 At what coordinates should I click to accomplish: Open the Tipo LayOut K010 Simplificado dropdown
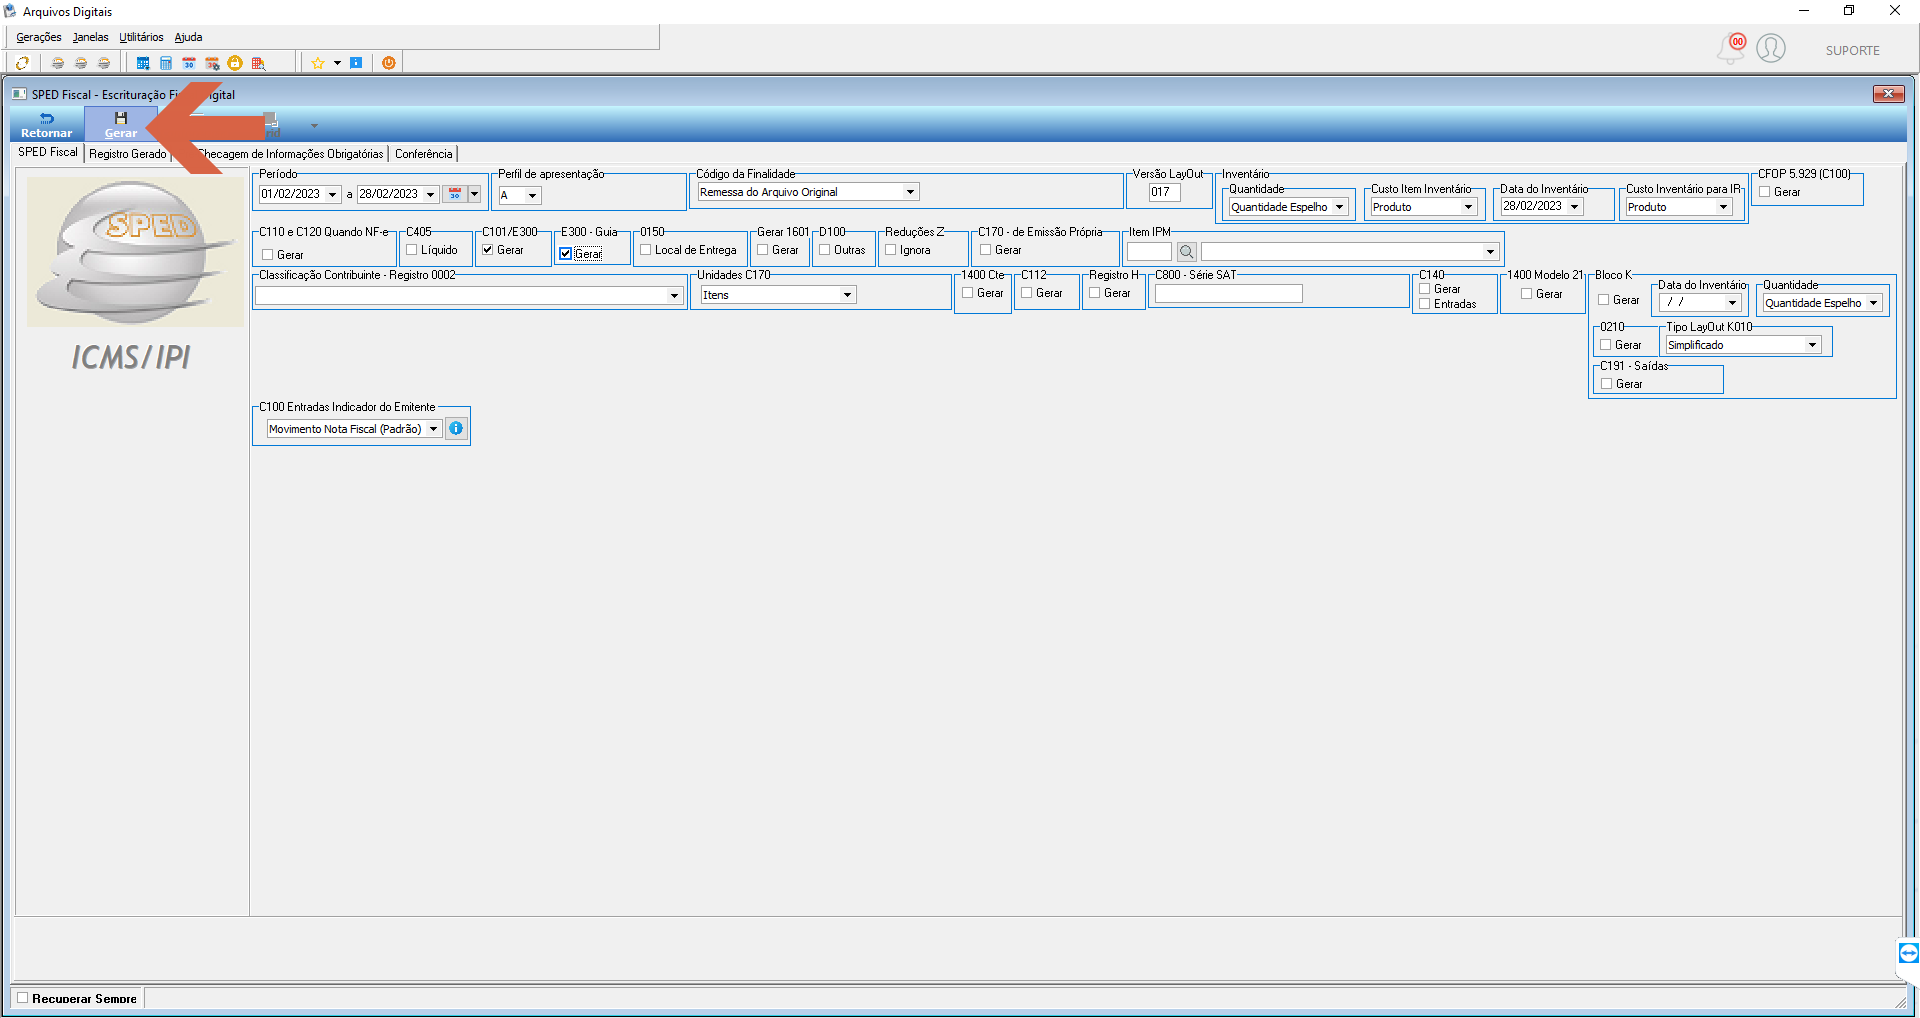(1812, 345)
